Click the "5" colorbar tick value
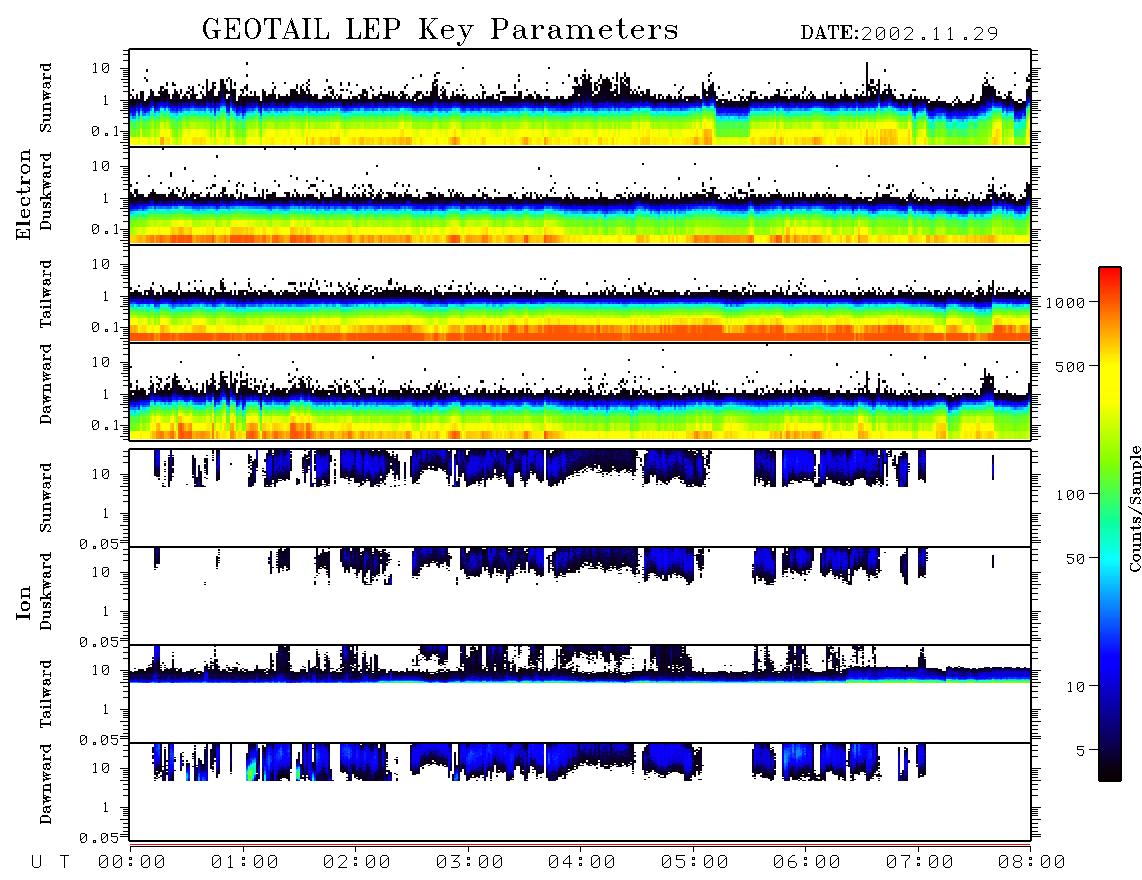Screen dimensions: 1142x880 (1080, 750)
